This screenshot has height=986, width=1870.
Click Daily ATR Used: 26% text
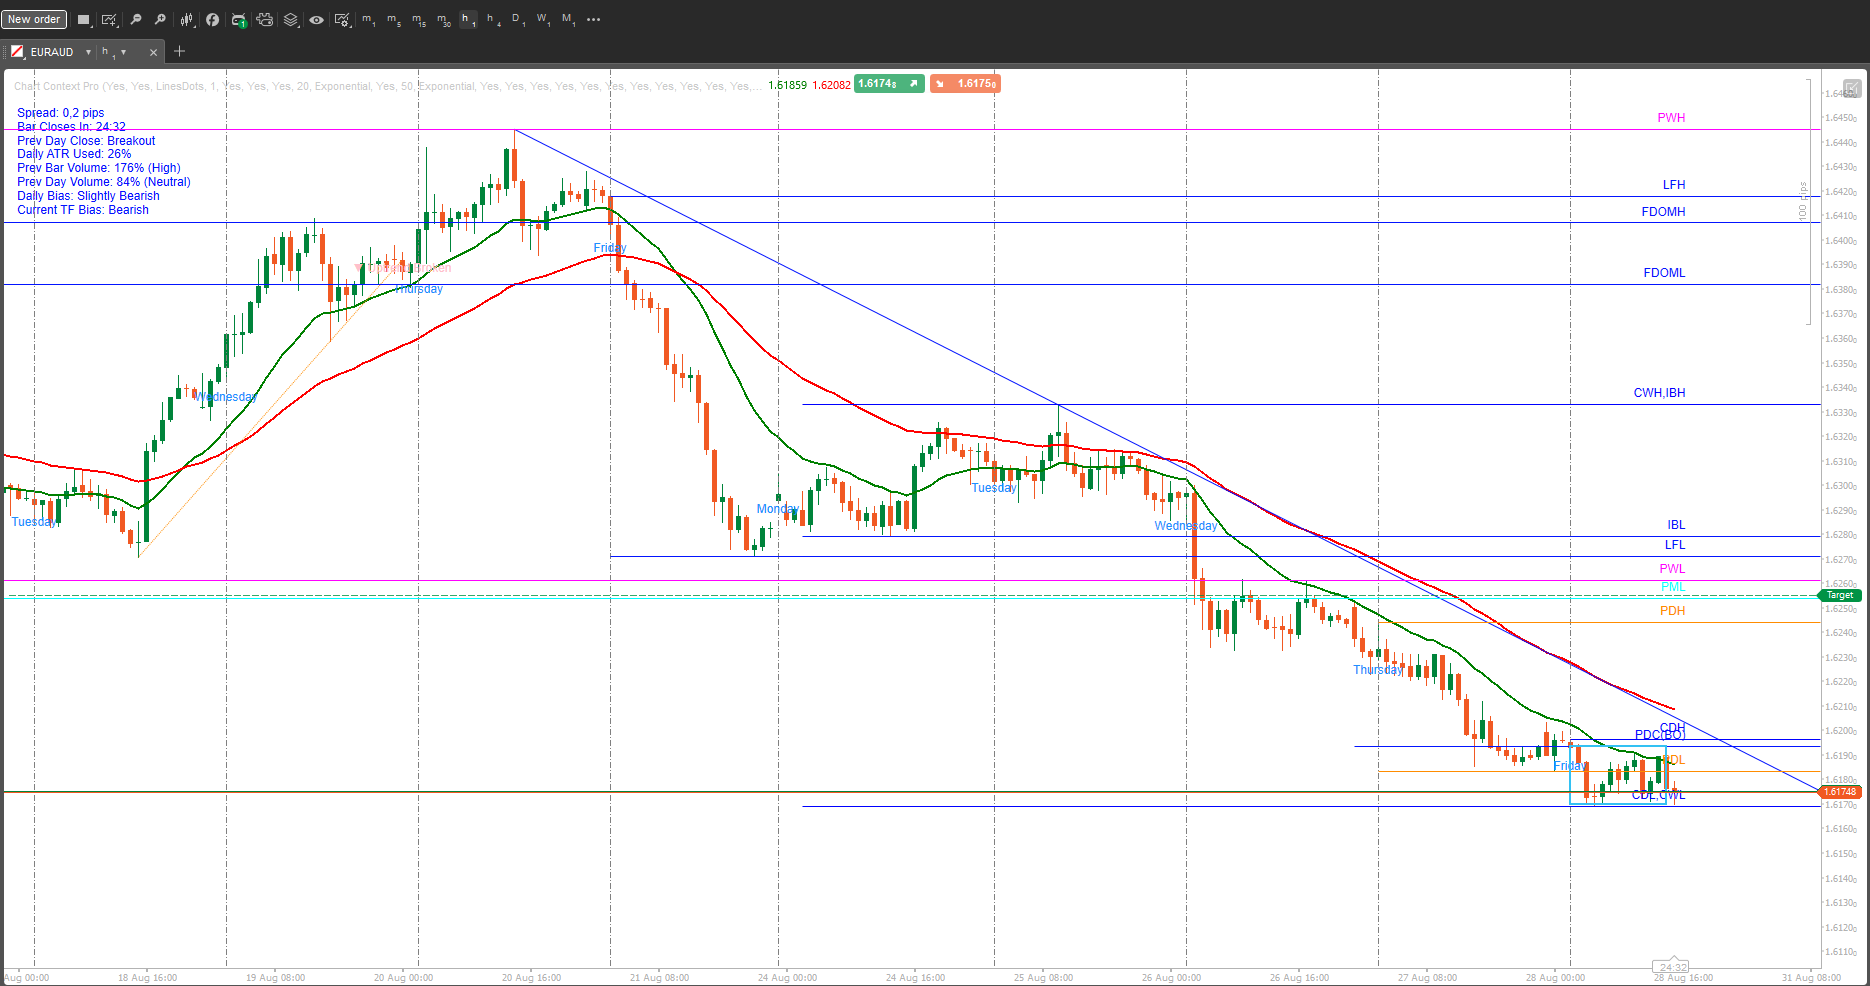74,154
